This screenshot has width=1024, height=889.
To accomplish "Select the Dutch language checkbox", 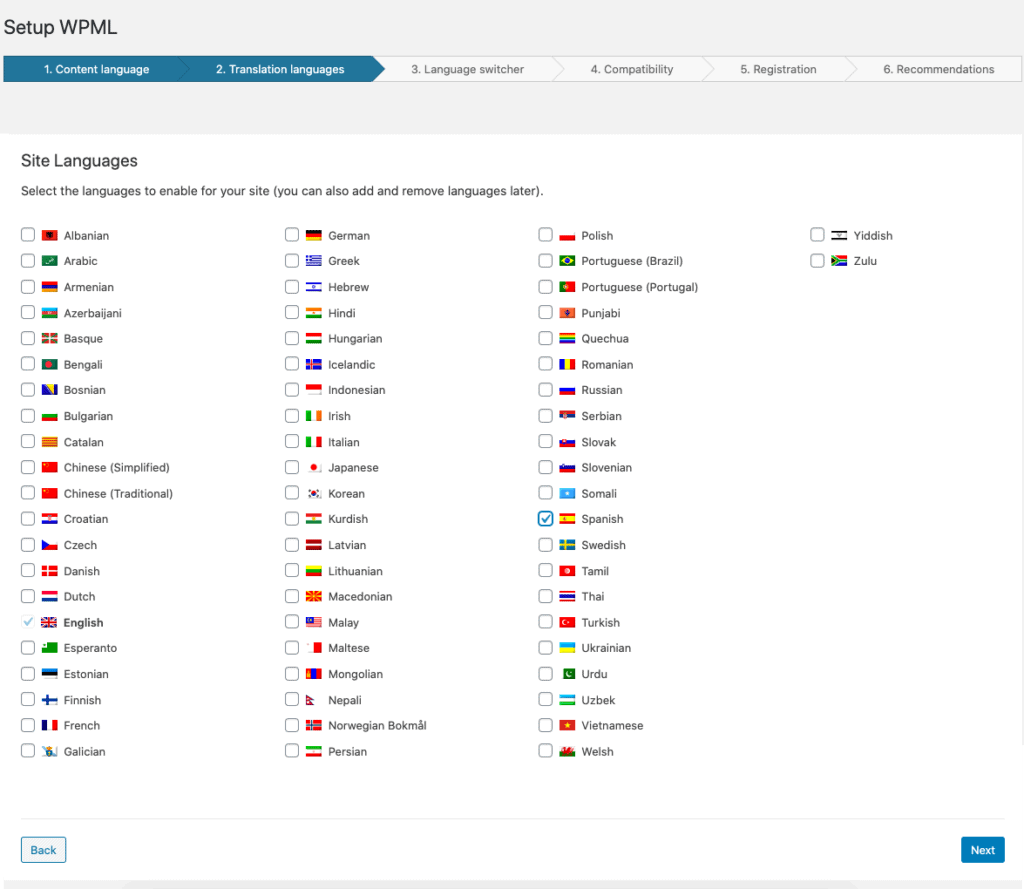I will (x=27, y=596).
